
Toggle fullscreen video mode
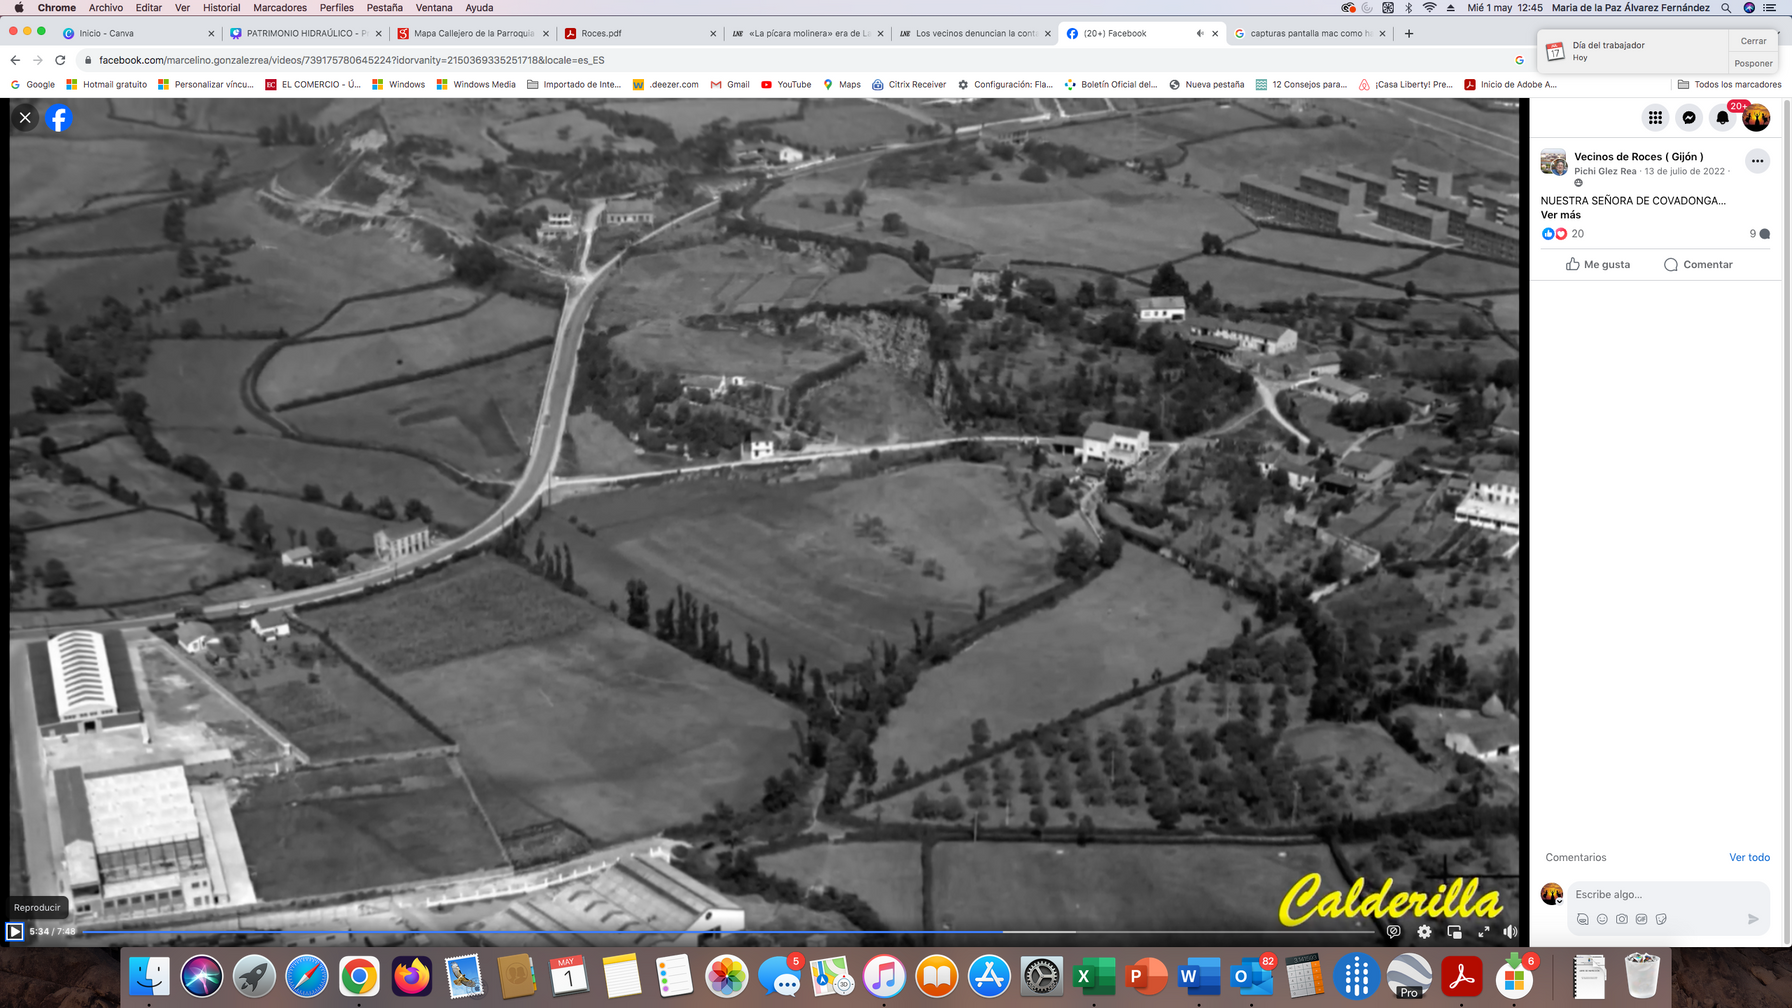pyautogui.click(x=1484, y=931)
